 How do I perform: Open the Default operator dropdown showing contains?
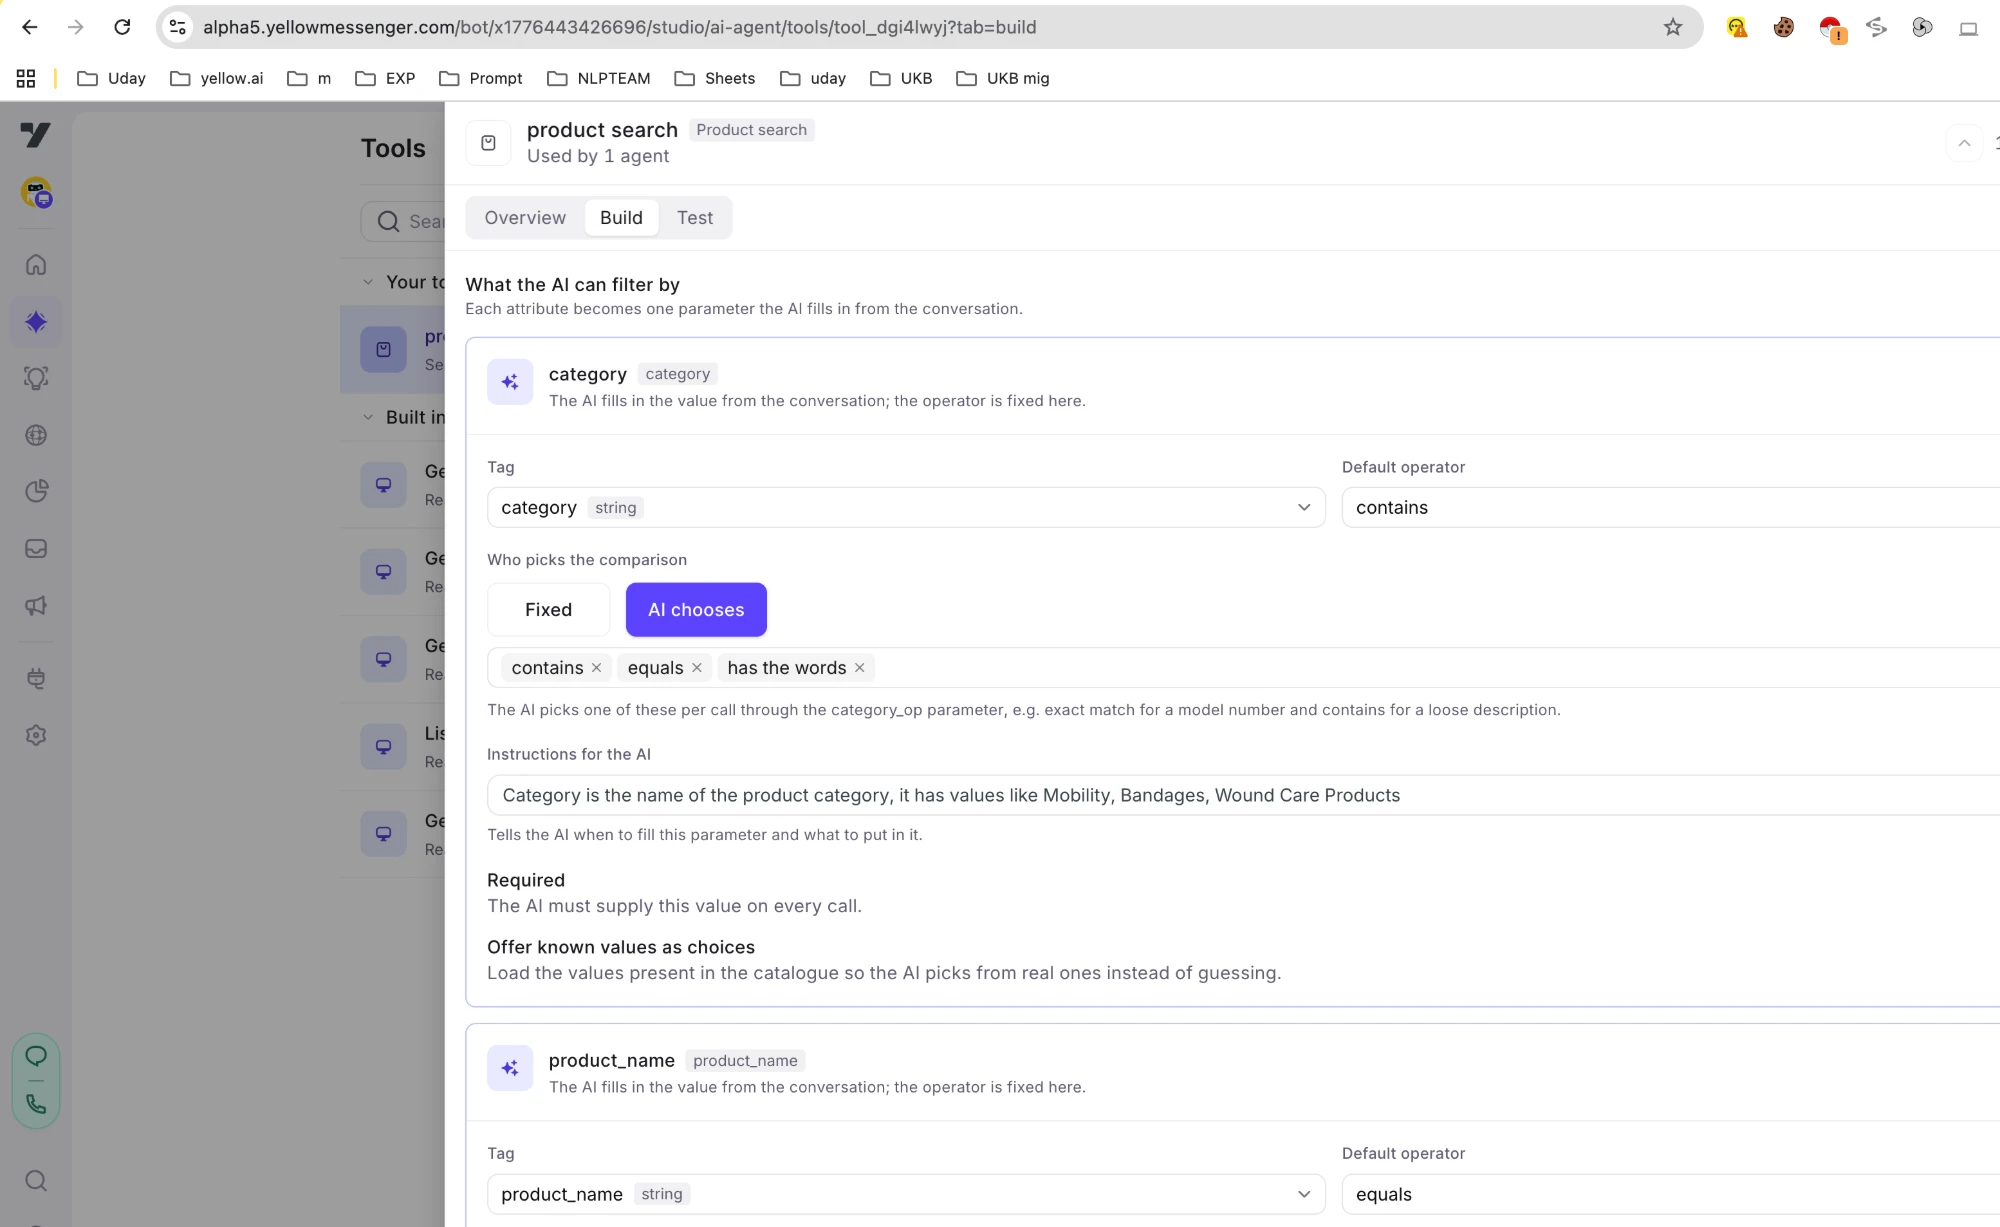tap(1670, 508)
